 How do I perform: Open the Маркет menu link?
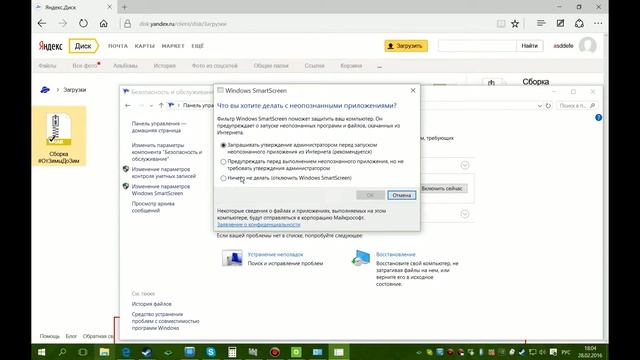pos(173,46)
